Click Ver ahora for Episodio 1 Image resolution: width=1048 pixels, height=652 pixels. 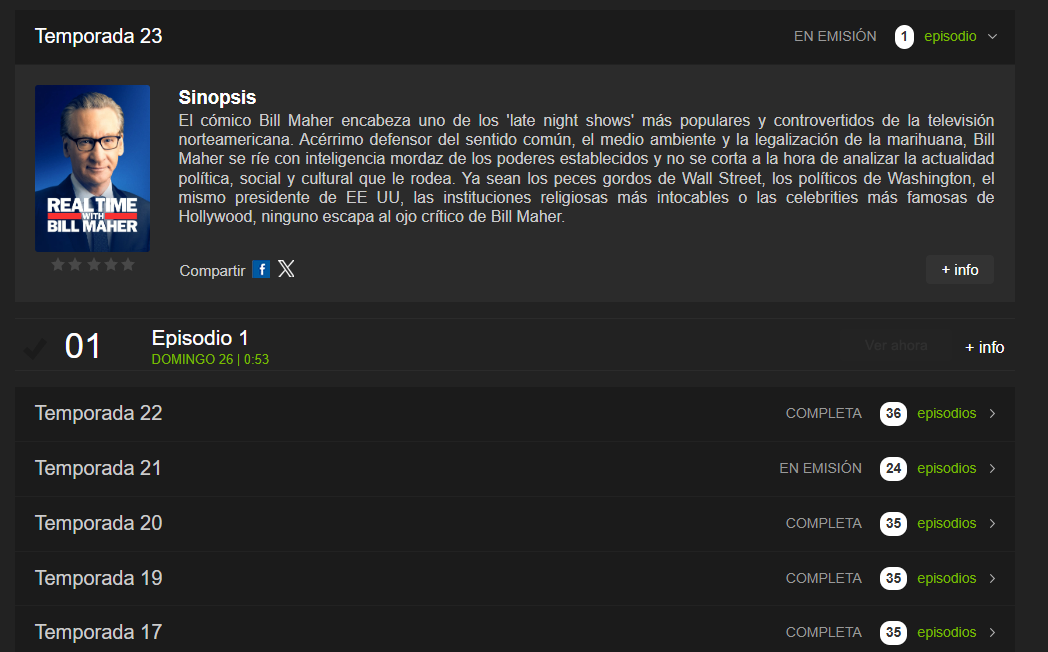[x=896, y=346]
